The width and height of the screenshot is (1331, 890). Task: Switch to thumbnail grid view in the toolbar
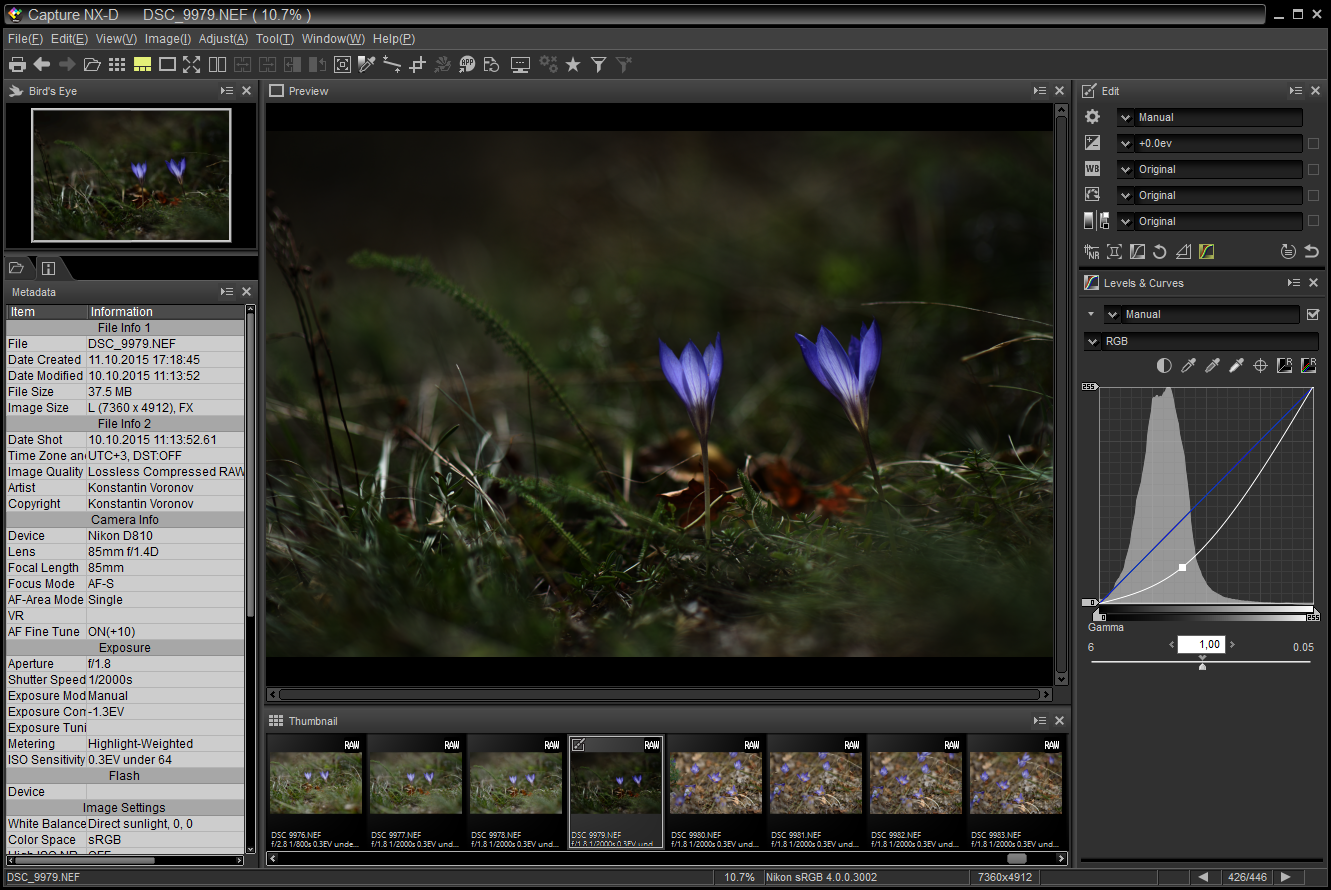(117, 65)
